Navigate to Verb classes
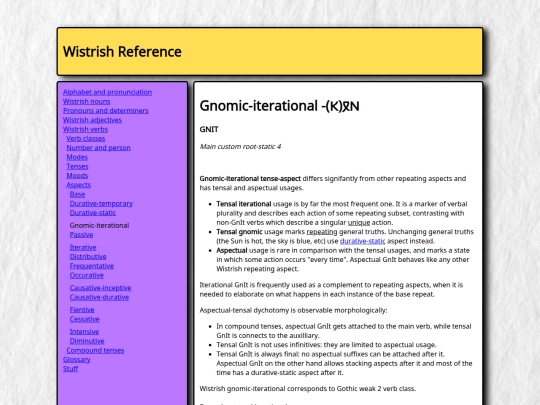540x405 pixels. click(x=86, y=139)
